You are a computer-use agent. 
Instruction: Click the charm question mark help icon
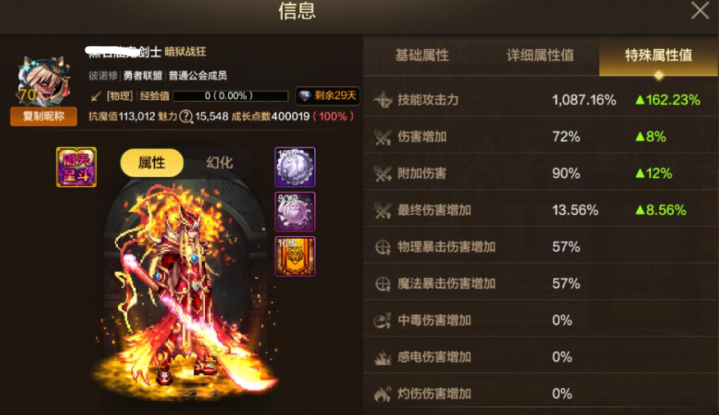coord(186,116)
